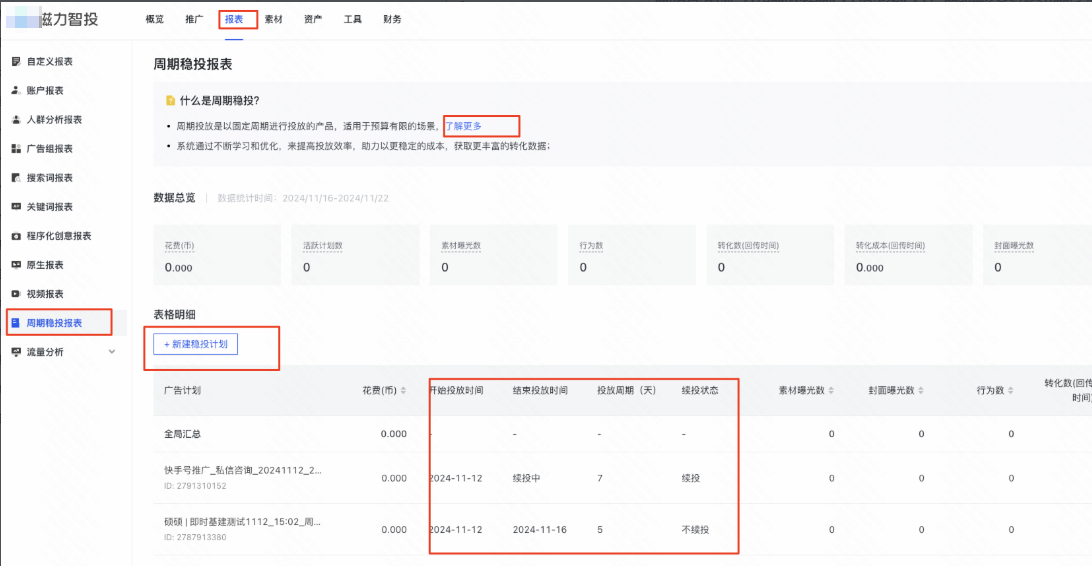
Task: Click the 视频报表 sidebar icon
Action: (16, 294)
